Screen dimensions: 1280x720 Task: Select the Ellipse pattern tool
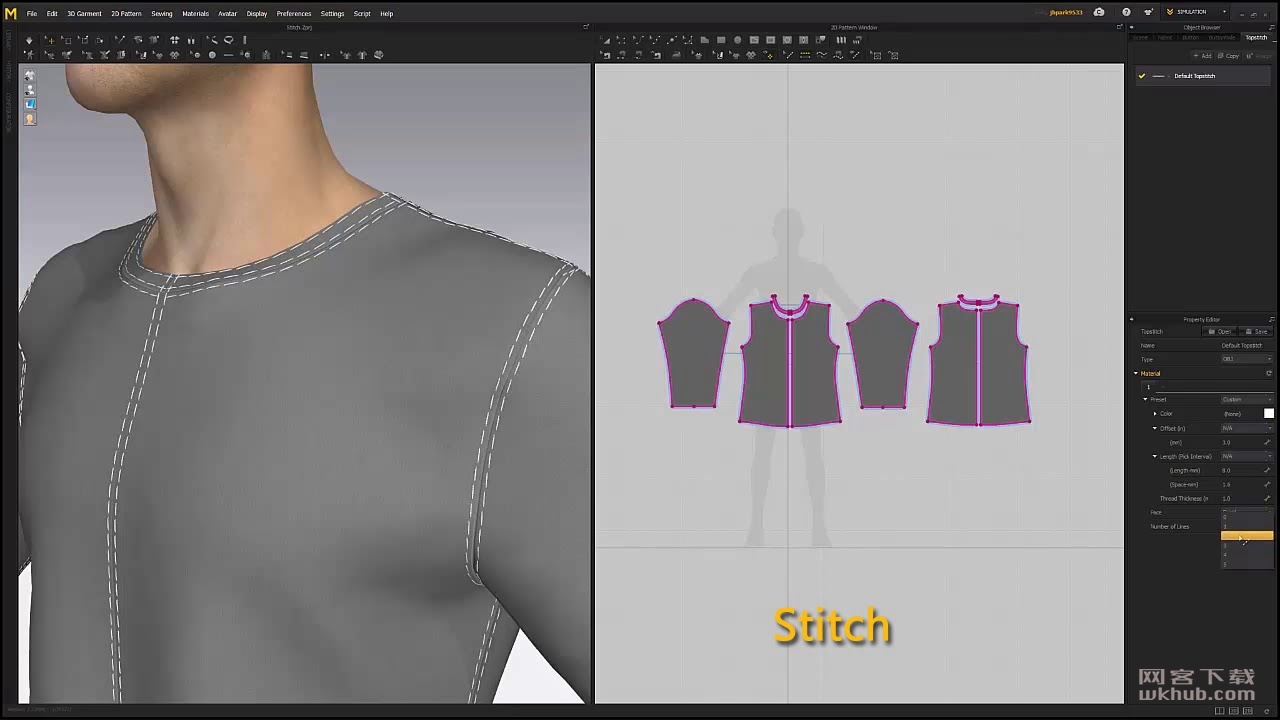tap(737, 40)
